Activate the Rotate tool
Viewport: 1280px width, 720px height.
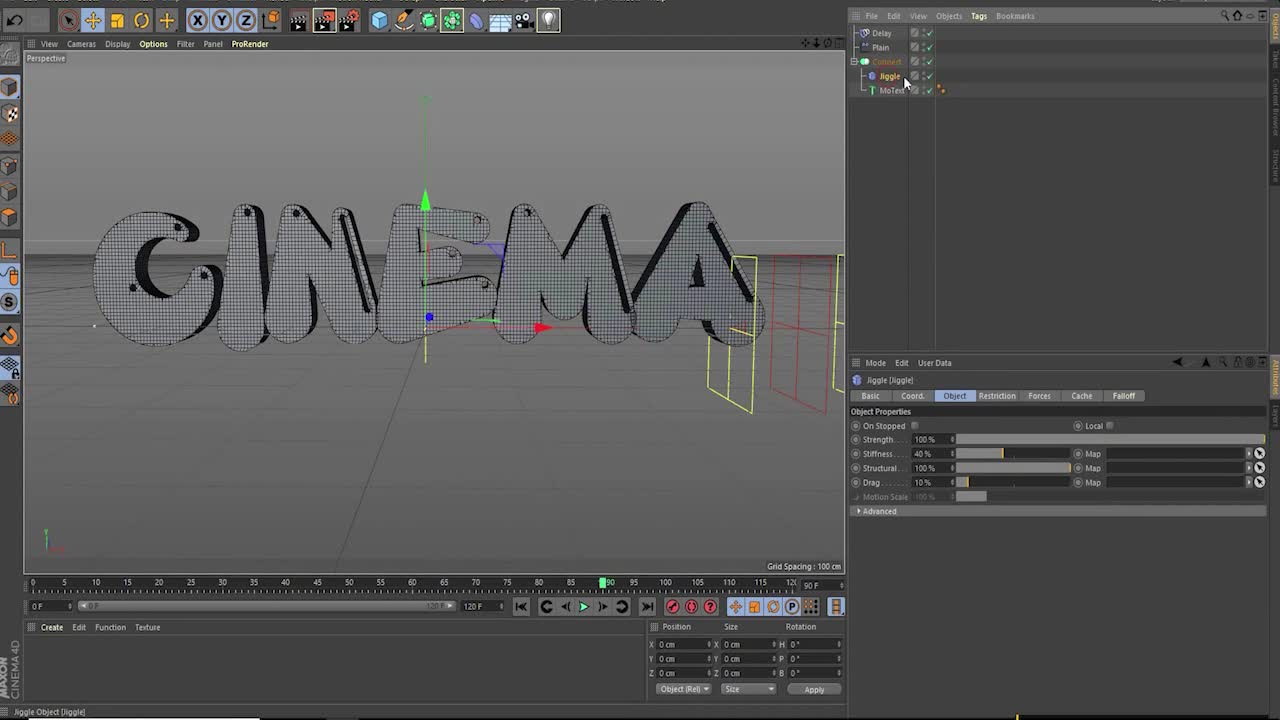[x=141, y=20]
